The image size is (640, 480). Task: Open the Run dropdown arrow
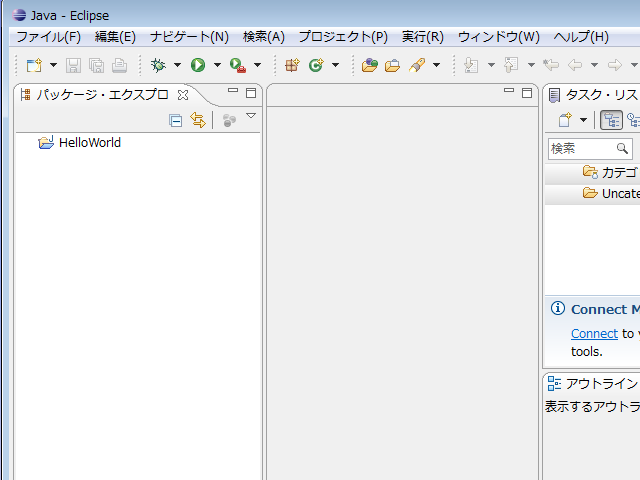pyautogui.click(x=217, y=65)
